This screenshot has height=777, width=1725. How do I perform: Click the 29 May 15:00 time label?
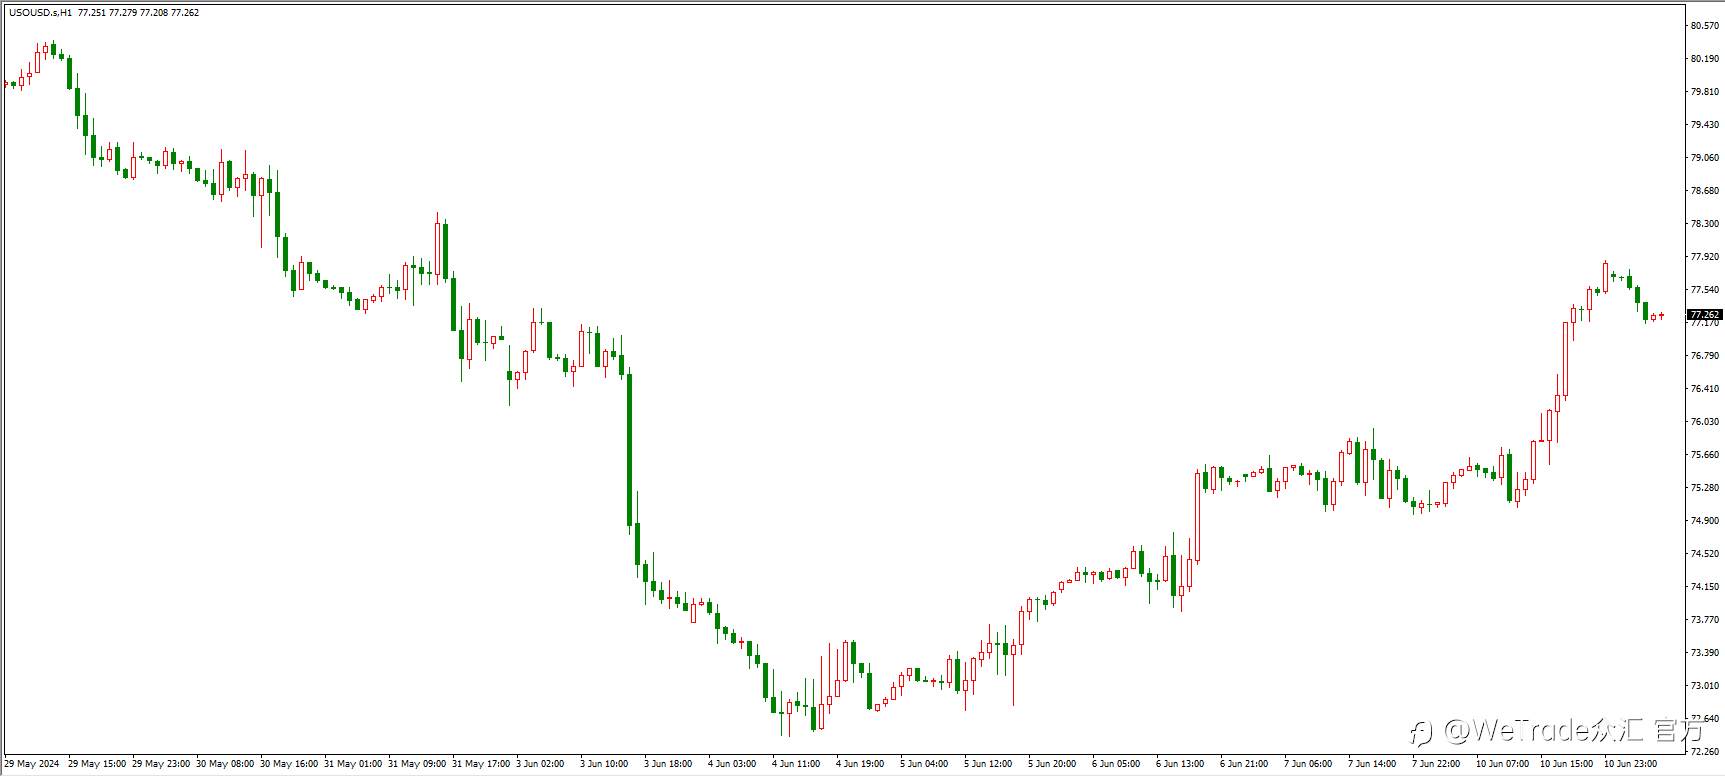97,764
